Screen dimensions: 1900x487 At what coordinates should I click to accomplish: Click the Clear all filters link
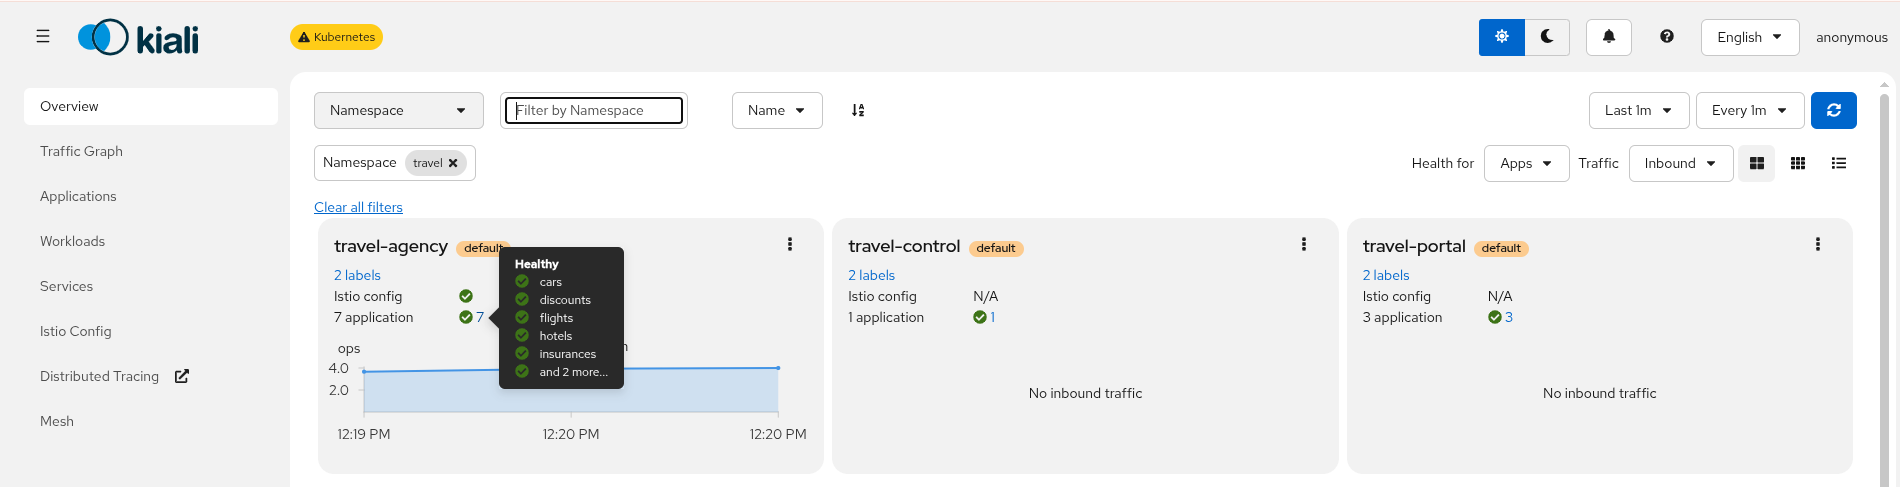(358, 207)
